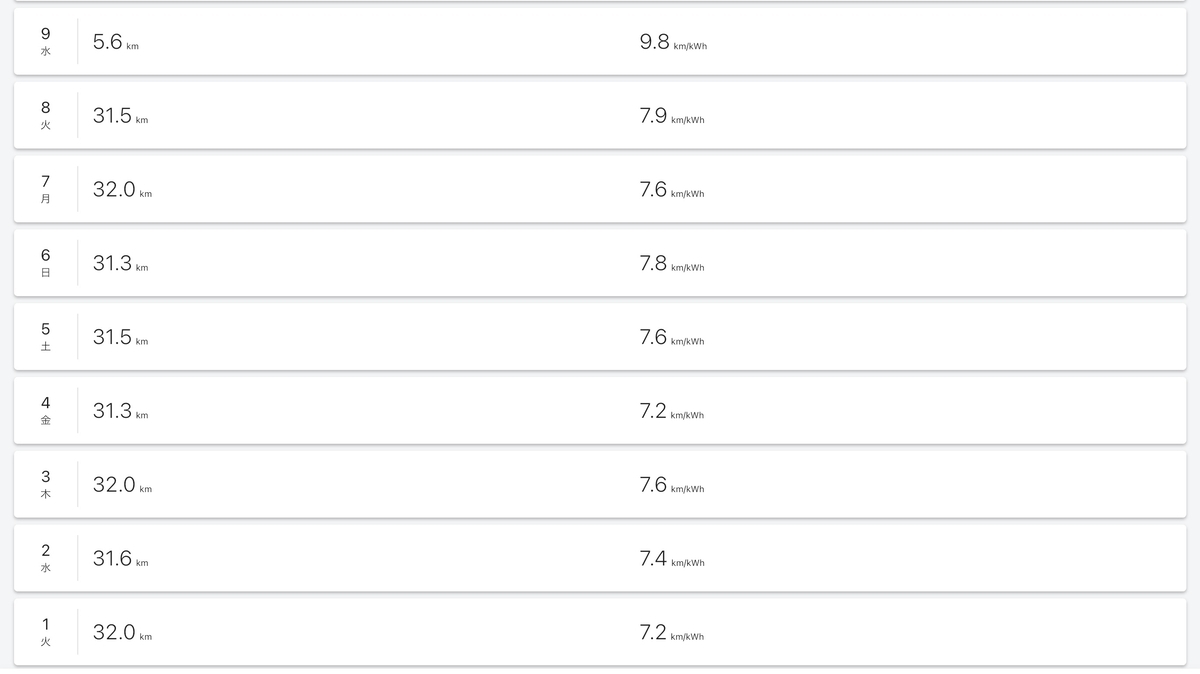1200x674 pixels.
Task: Click the 7.4 km/kWh efficiency reading
Action: (672, 560)
